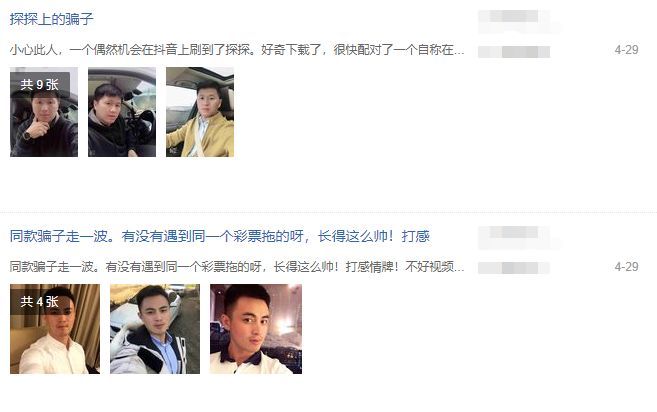The height and width of the screenshot is (412, 657).
Task: Click blurred last-reply user beside 彩票拖 snippet
Action: pos(514,268)
